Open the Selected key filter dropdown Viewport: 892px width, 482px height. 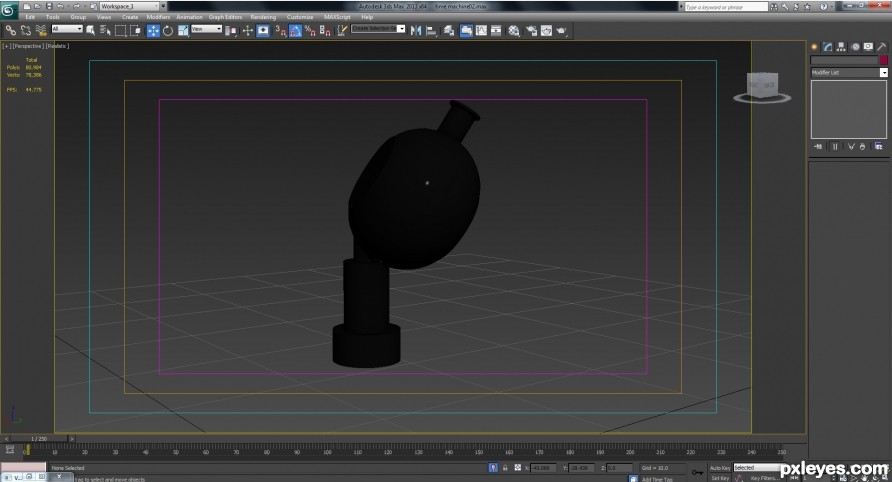click(x=758, y=468)
